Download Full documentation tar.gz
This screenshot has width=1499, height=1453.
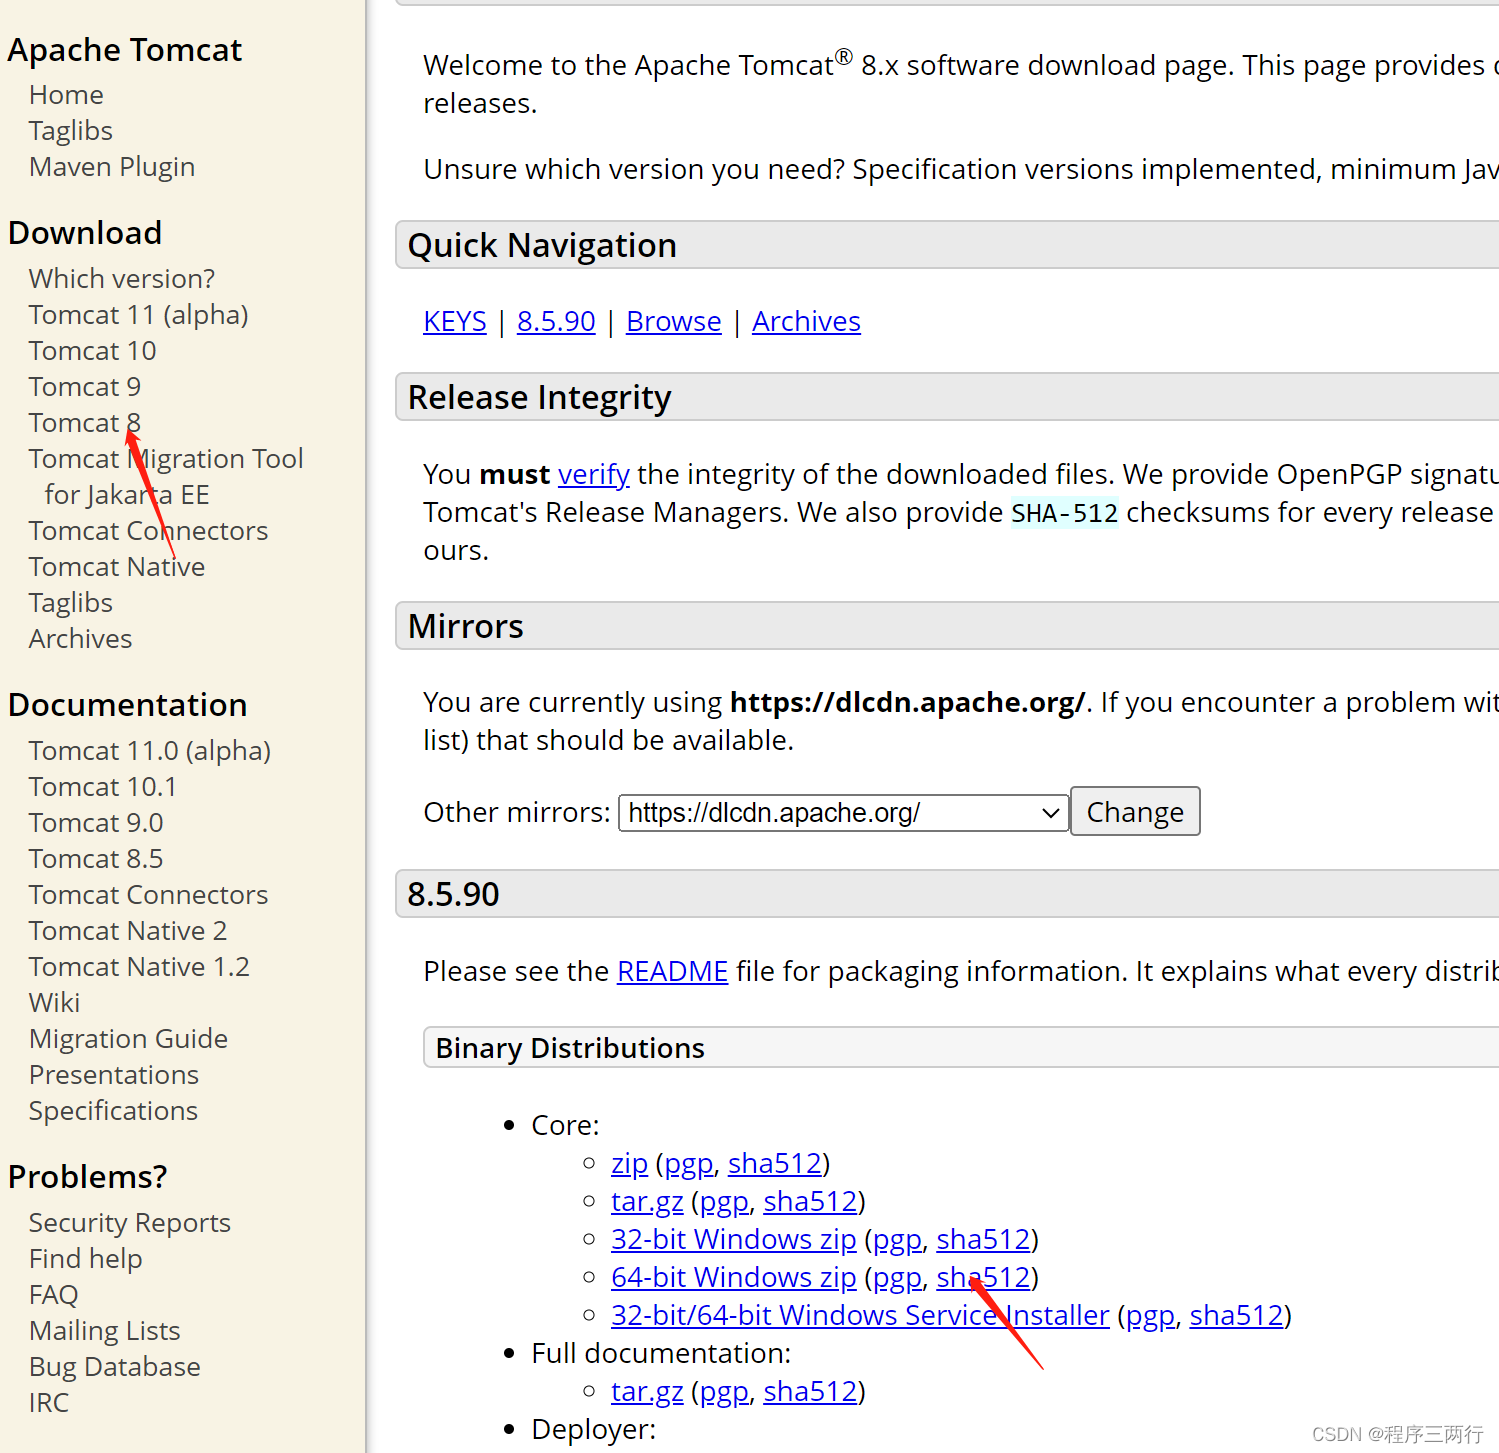click(x=647, y=1392)
